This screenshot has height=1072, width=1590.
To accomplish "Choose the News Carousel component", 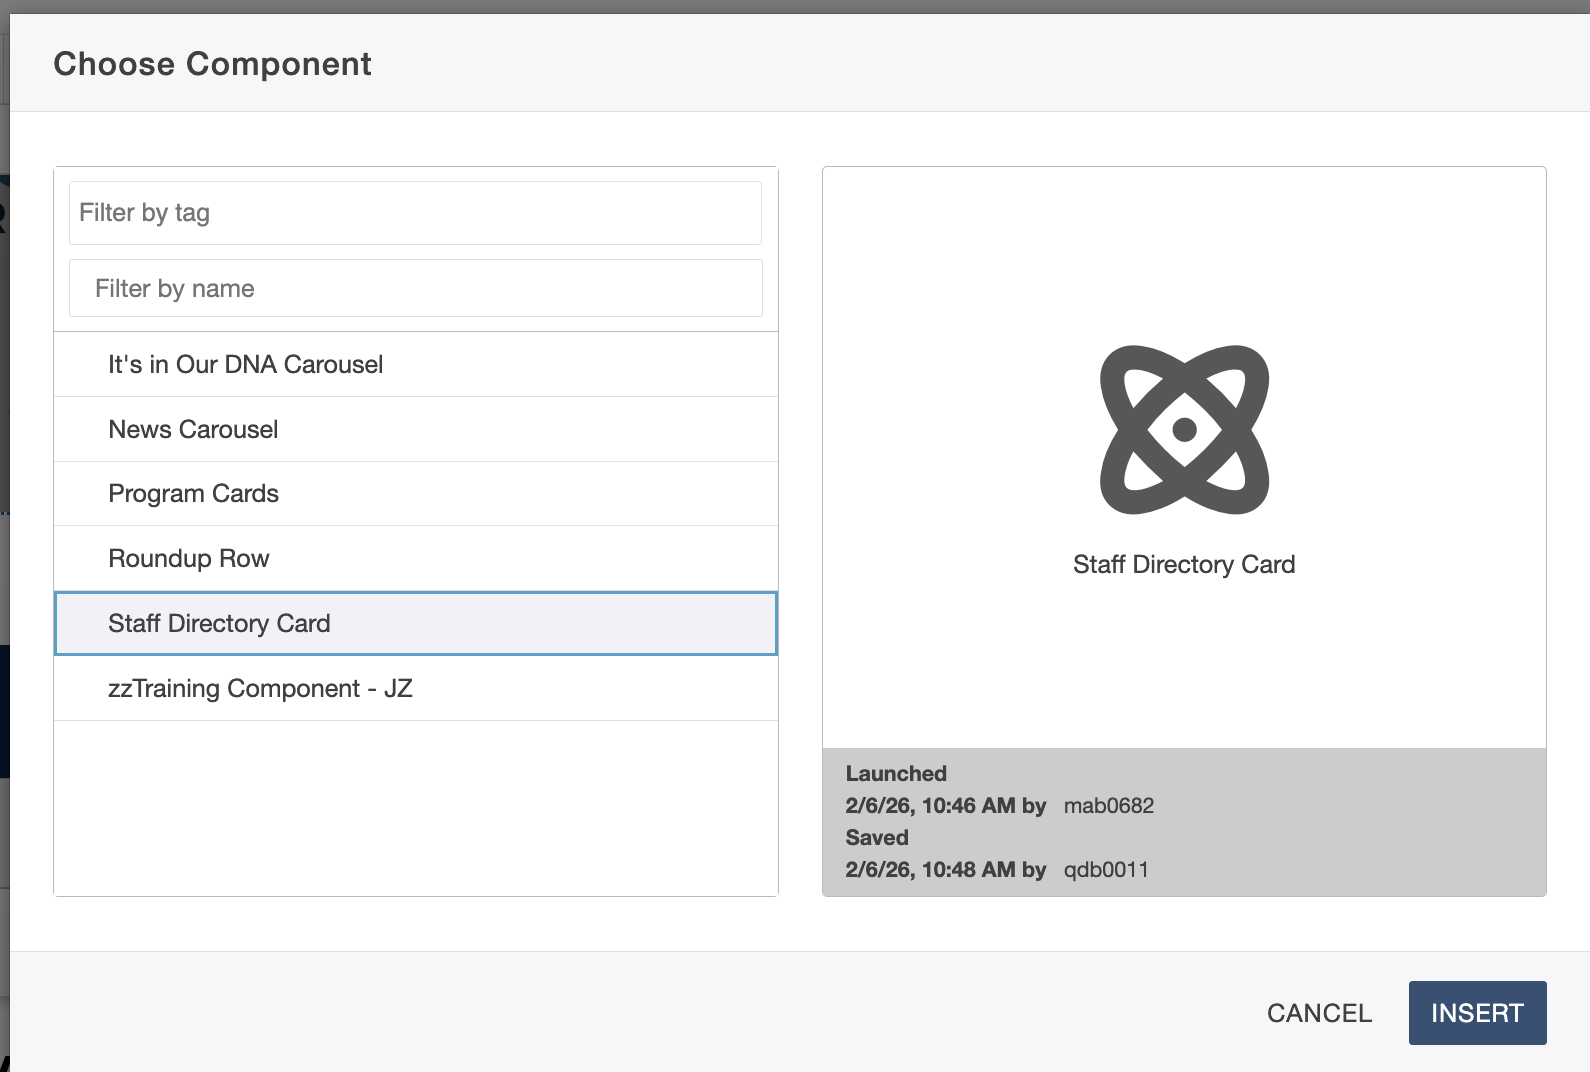I will click(193, 430).
